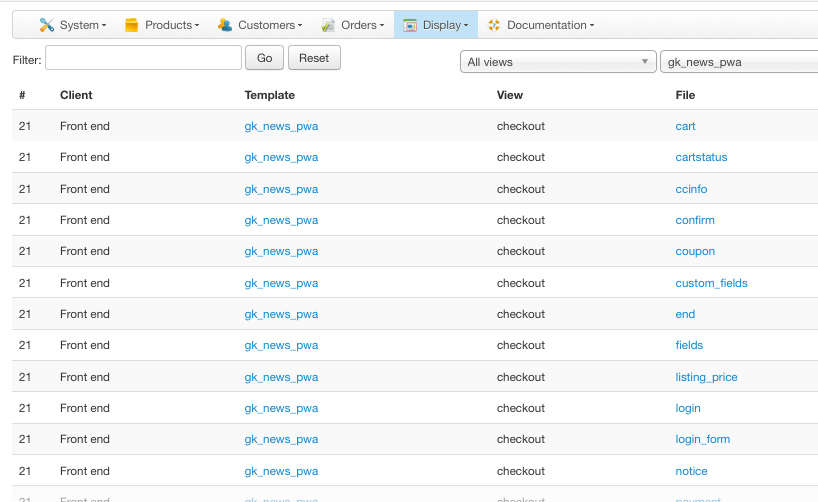Open the gk_news_pwa template dropdown

coord(739,62)
